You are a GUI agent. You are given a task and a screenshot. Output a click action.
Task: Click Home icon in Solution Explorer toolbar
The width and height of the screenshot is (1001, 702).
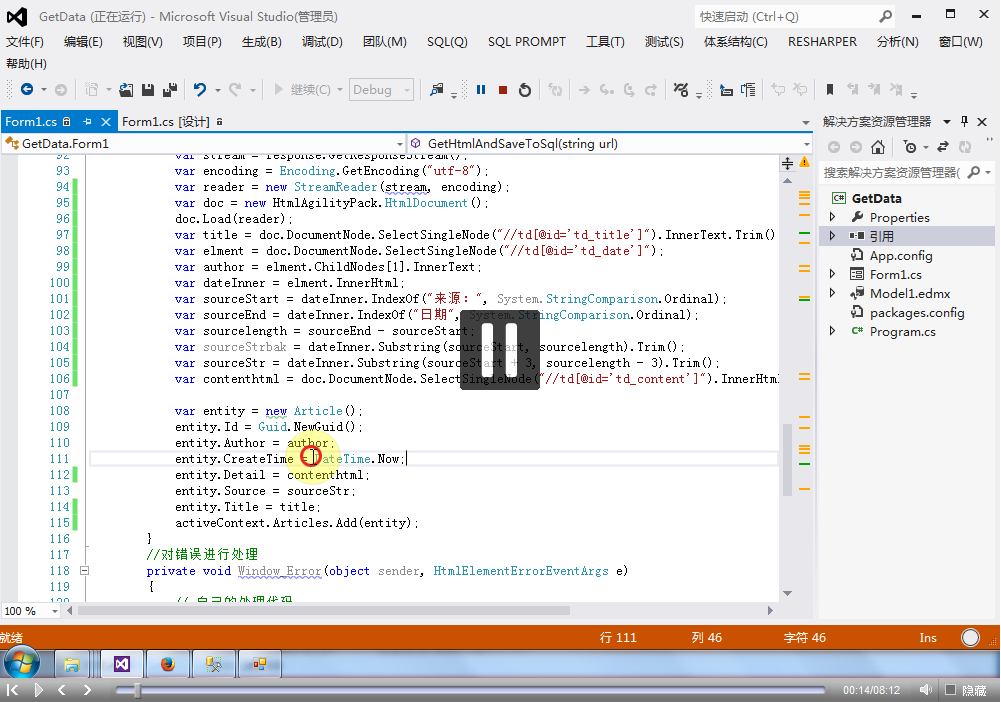[877, 147]
